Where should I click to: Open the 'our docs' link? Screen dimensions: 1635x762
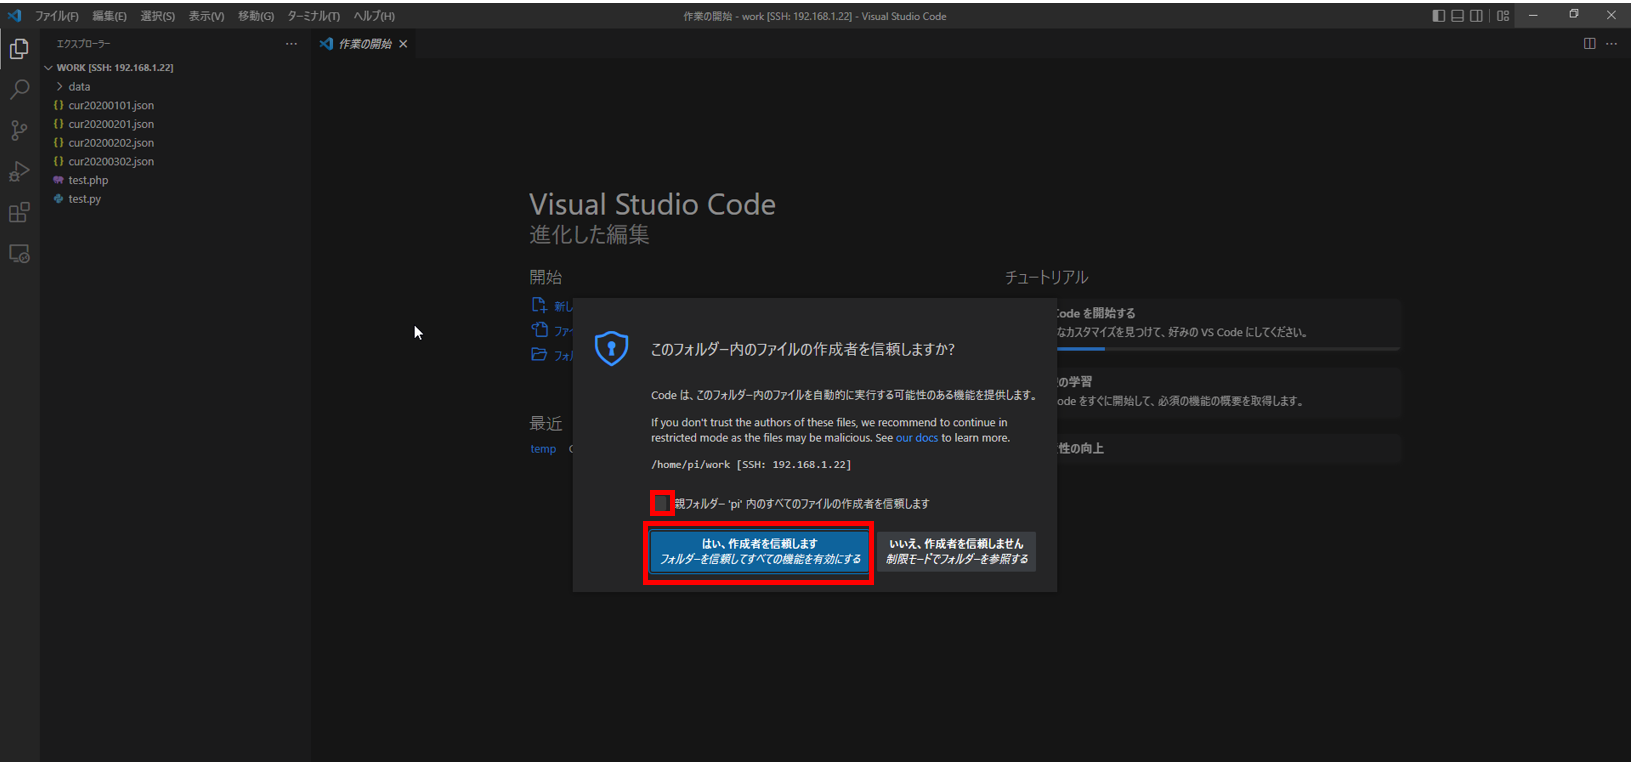pyautogui.click(x=917, y=438)
